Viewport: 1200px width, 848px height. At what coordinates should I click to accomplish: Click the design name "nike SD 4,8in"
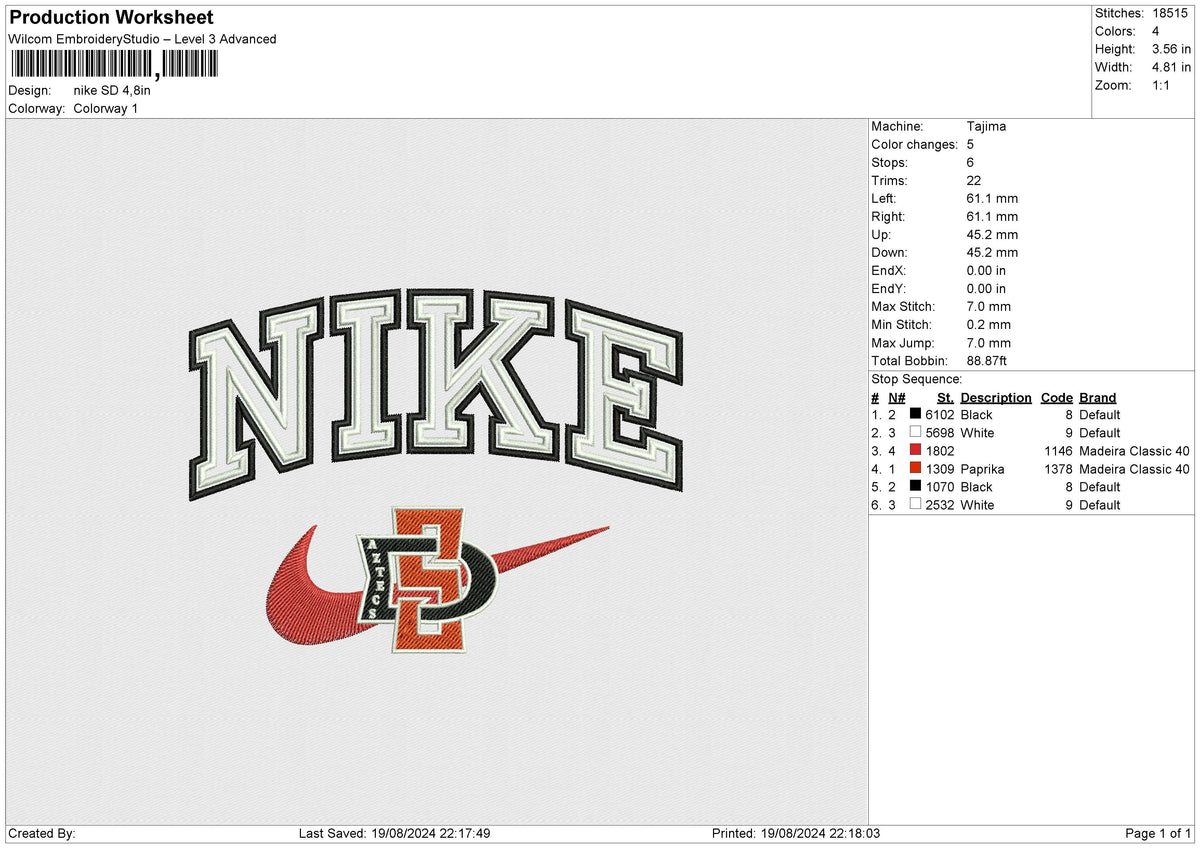[x=112, y=90]
